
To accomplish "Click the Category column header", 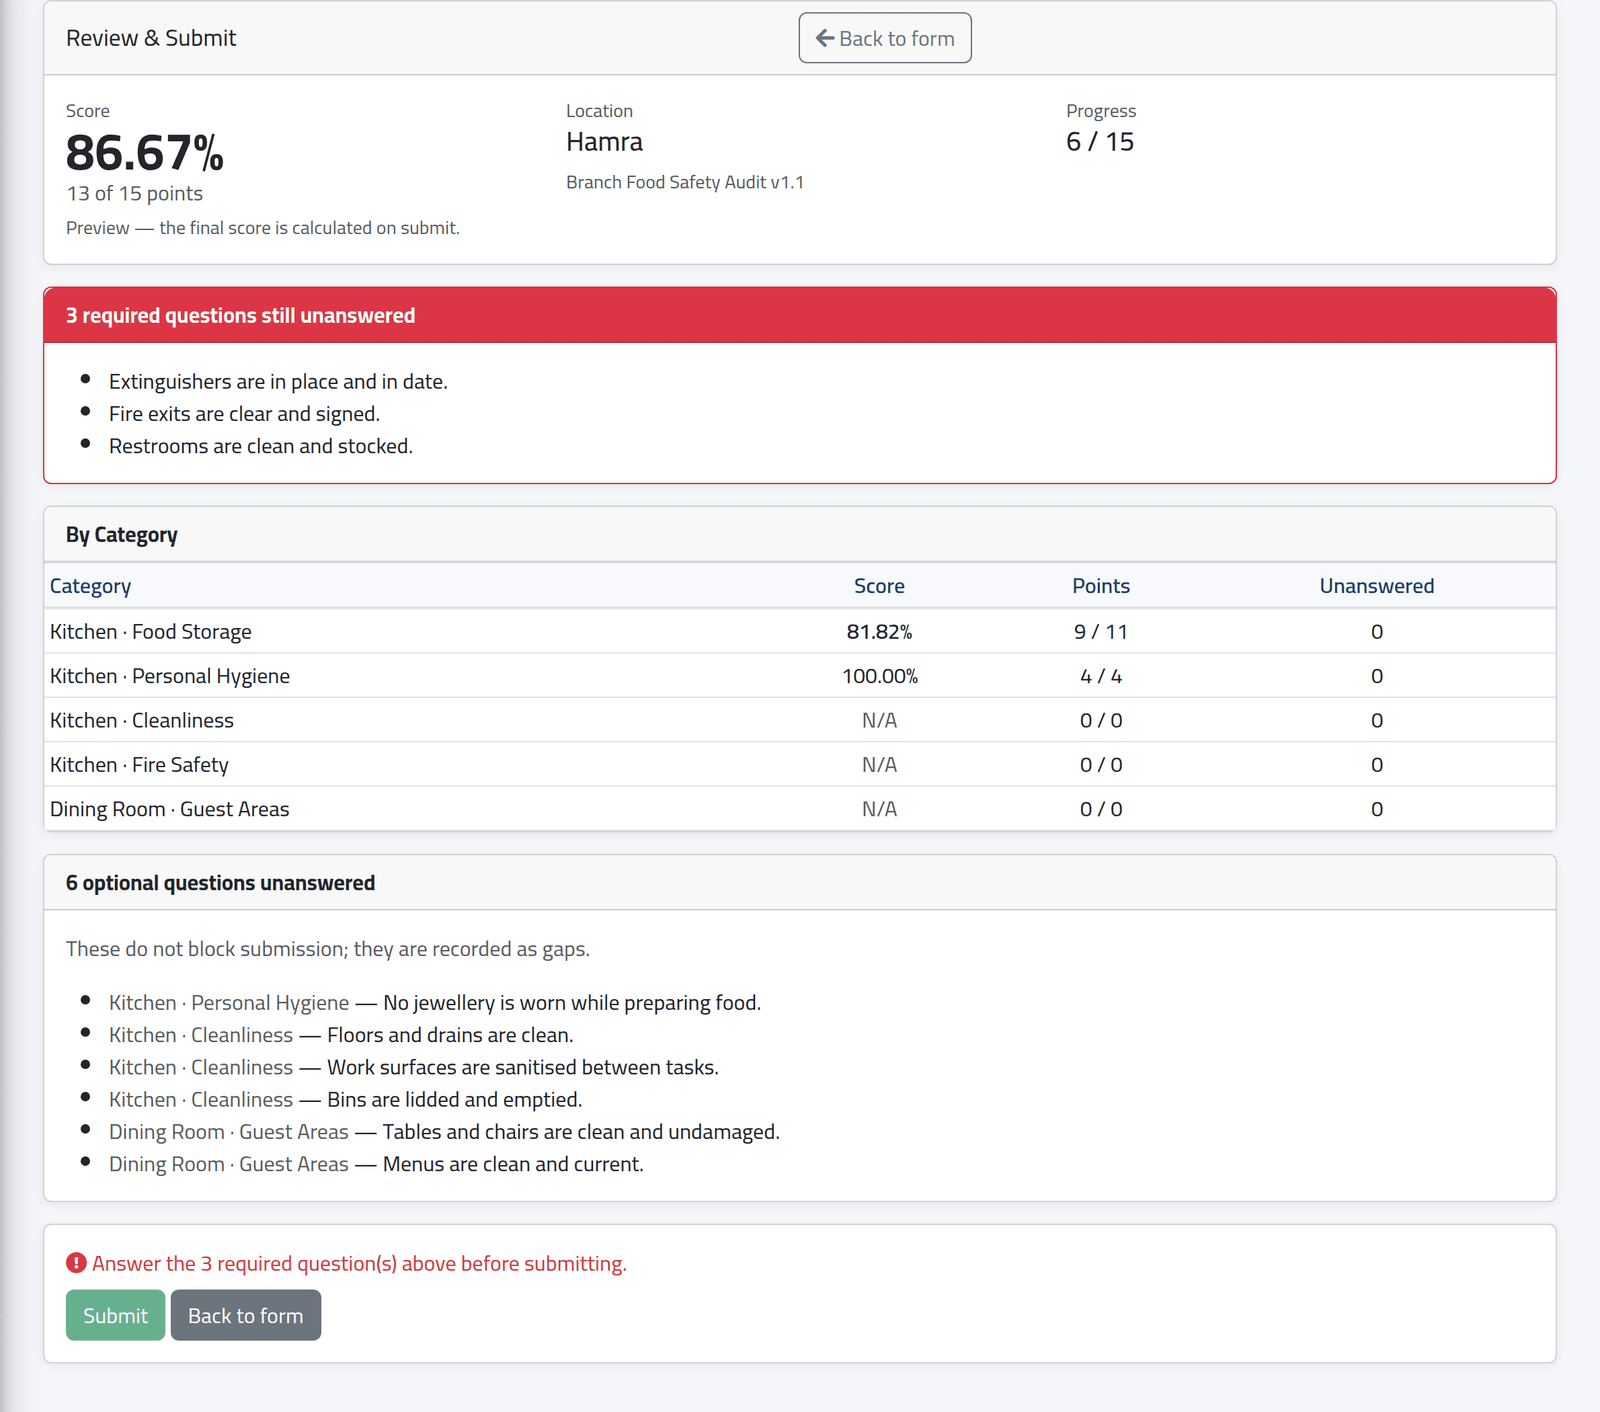I will pyautogui.click(x=91, y=586).
